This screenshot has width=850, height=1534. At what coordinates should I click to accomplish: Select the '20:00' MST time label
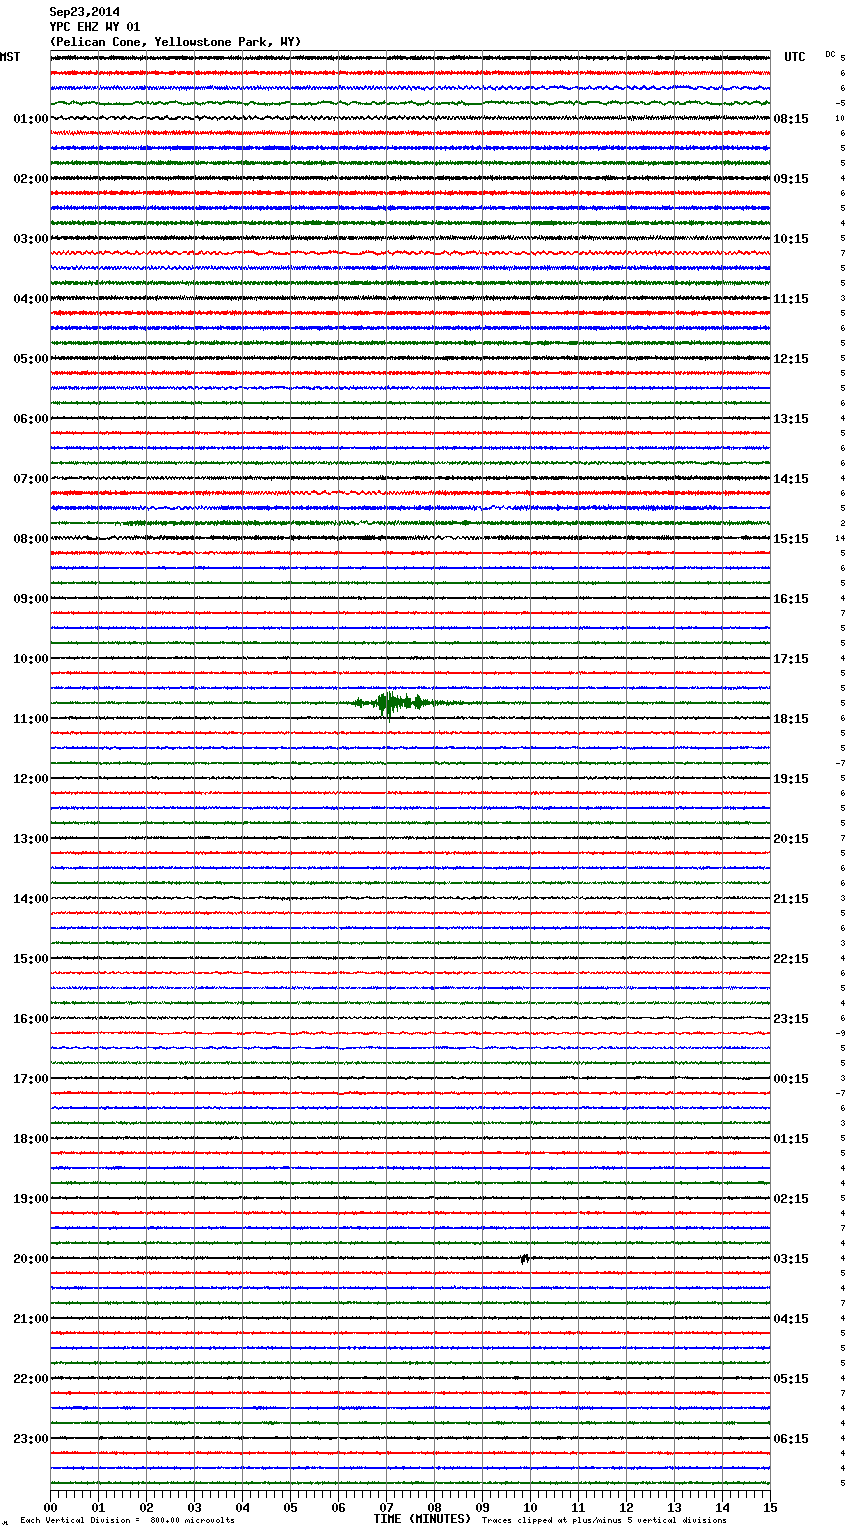tap(31, 1259)
